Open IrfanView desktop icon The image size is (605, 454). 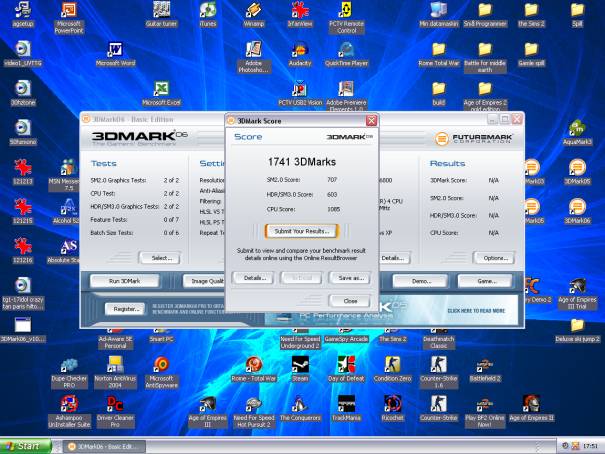[300, 15]
